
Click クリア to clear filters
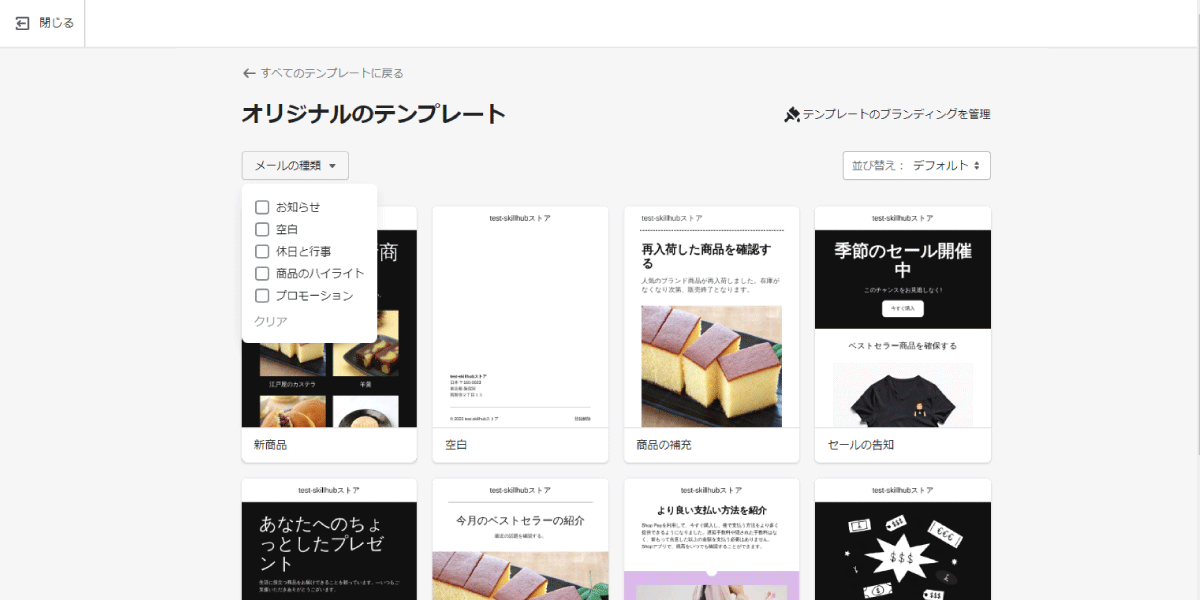pos(271,321)
